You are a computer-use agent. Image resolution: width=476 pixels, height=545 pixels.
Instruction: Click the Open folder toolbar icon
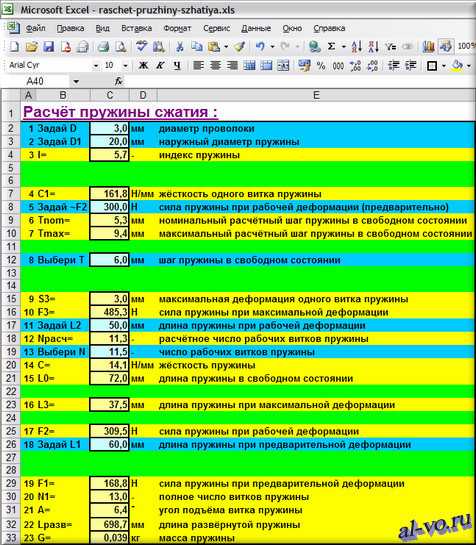[x=32, y=46]
